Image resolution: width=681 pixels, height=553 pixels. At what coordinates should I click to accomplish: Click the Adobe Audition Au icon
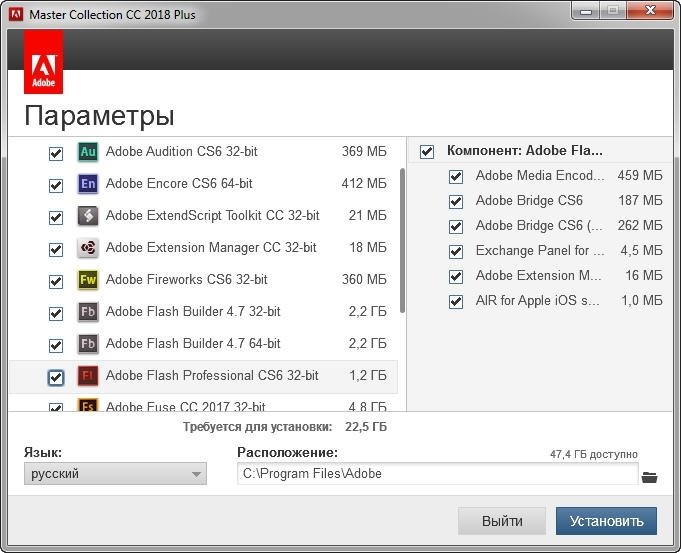(x=88, y=152)
